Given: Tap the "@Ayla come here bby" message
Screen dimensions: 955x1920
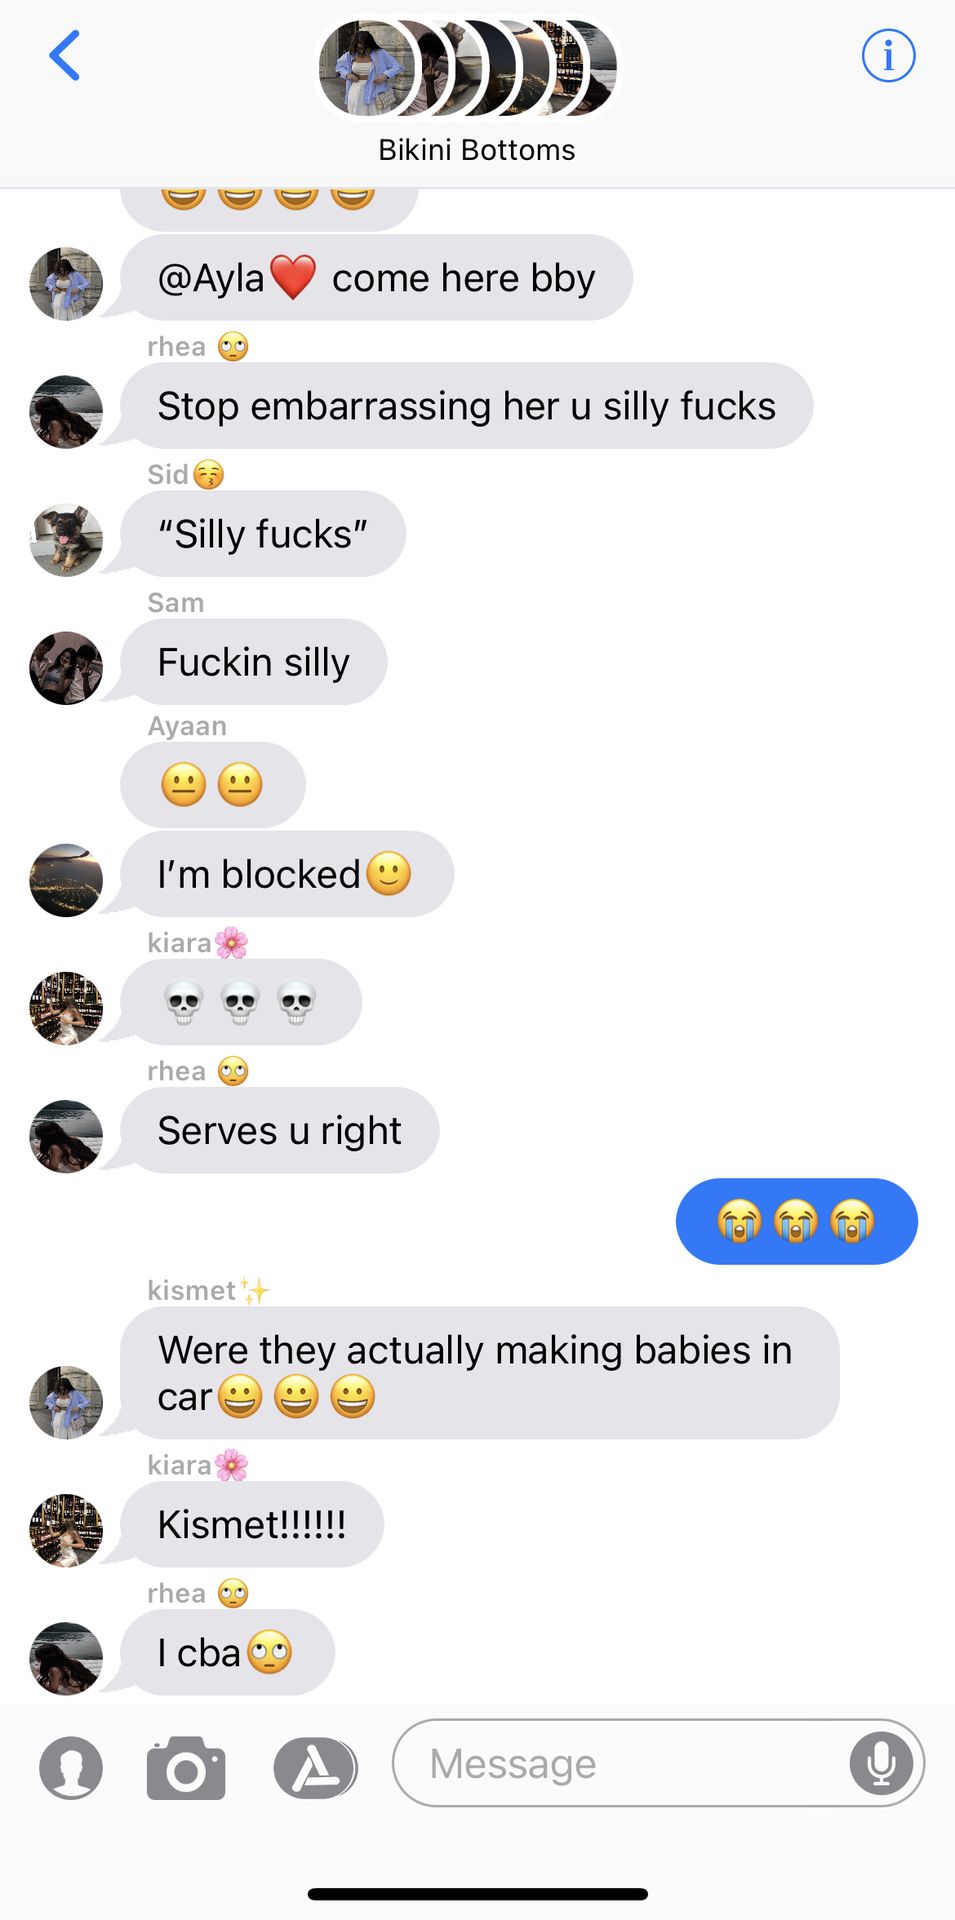Looking at the screenshot, I should click(376, 278).
